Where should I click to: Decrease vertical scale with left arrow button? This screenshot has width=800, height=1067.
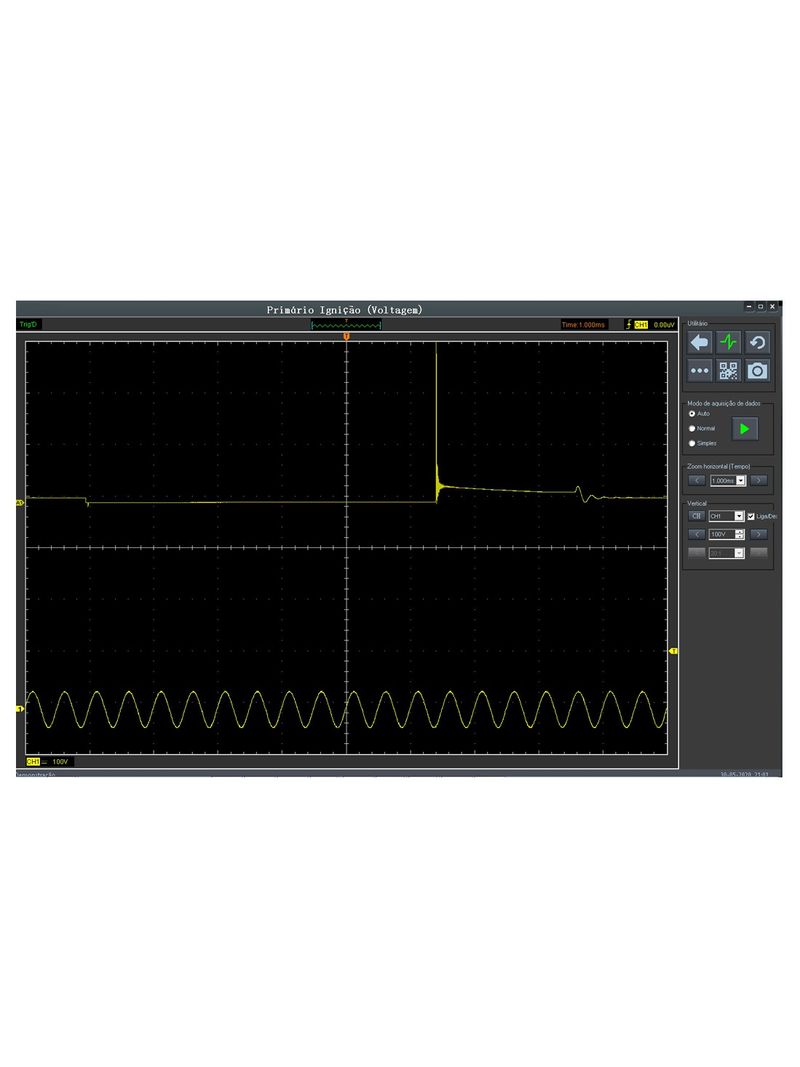pos(697,534)
